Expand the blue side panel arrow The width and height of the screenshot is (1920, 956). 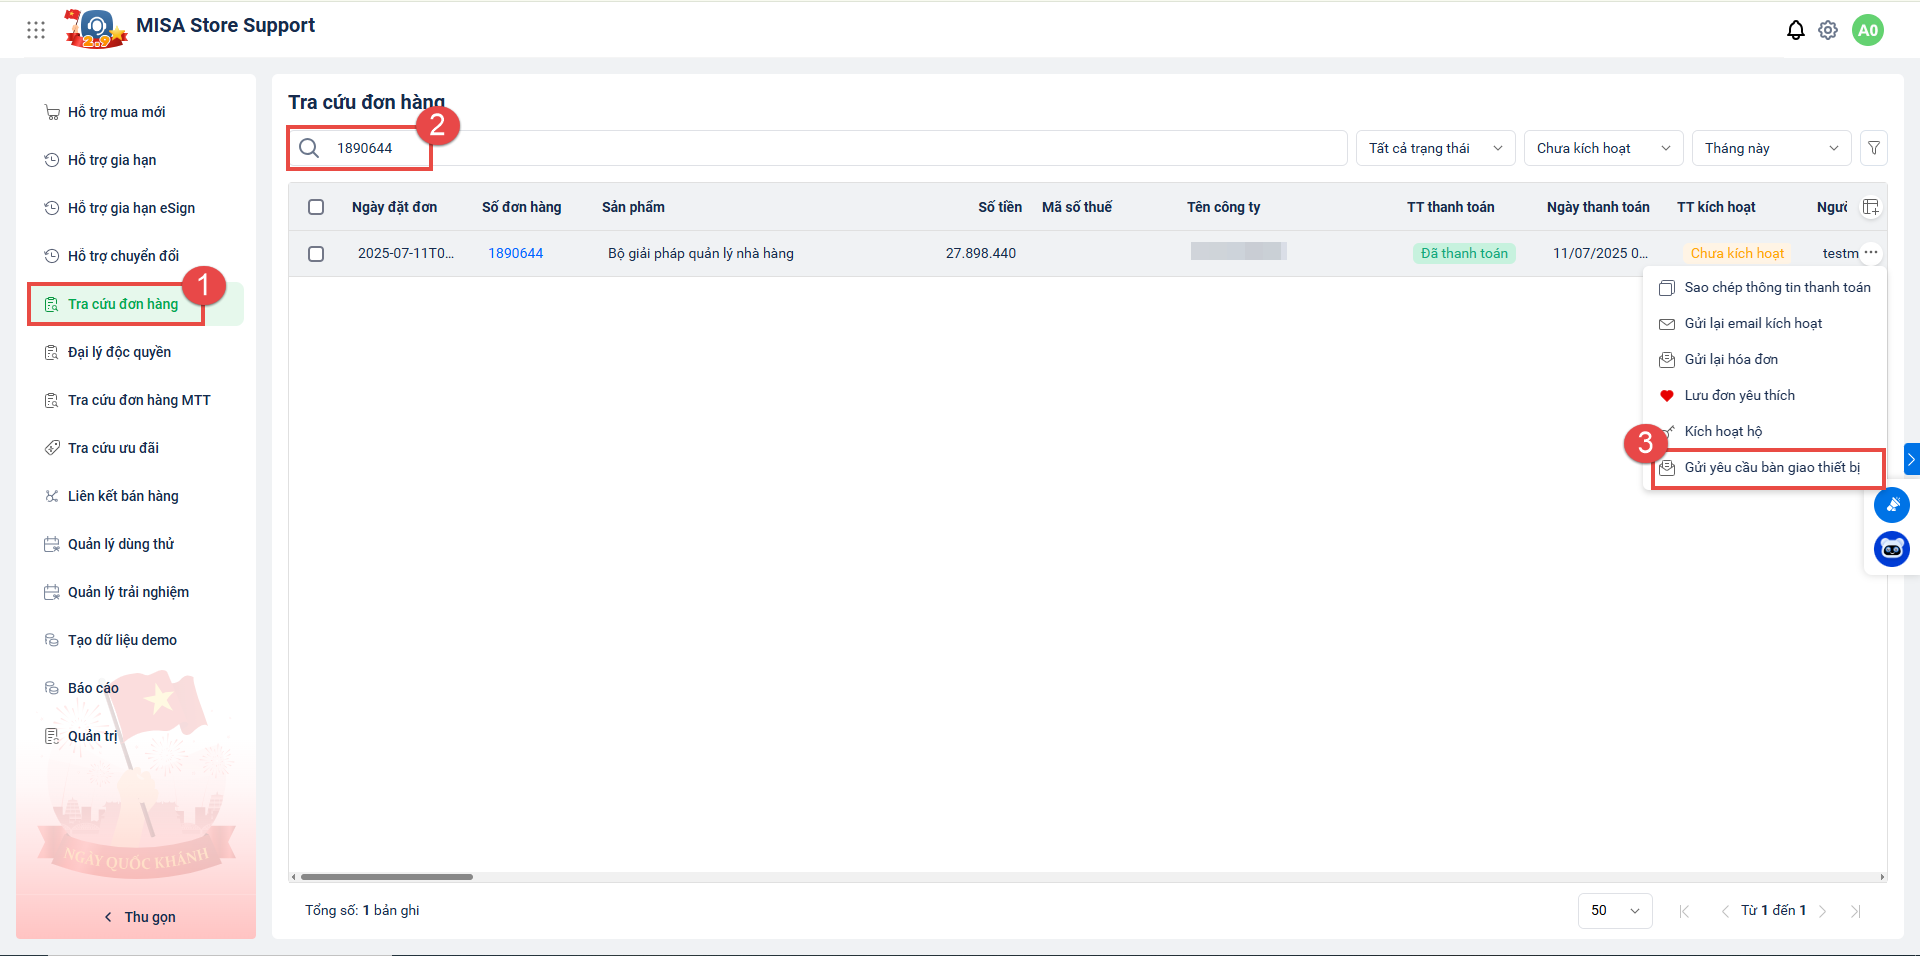(1911, 460)
